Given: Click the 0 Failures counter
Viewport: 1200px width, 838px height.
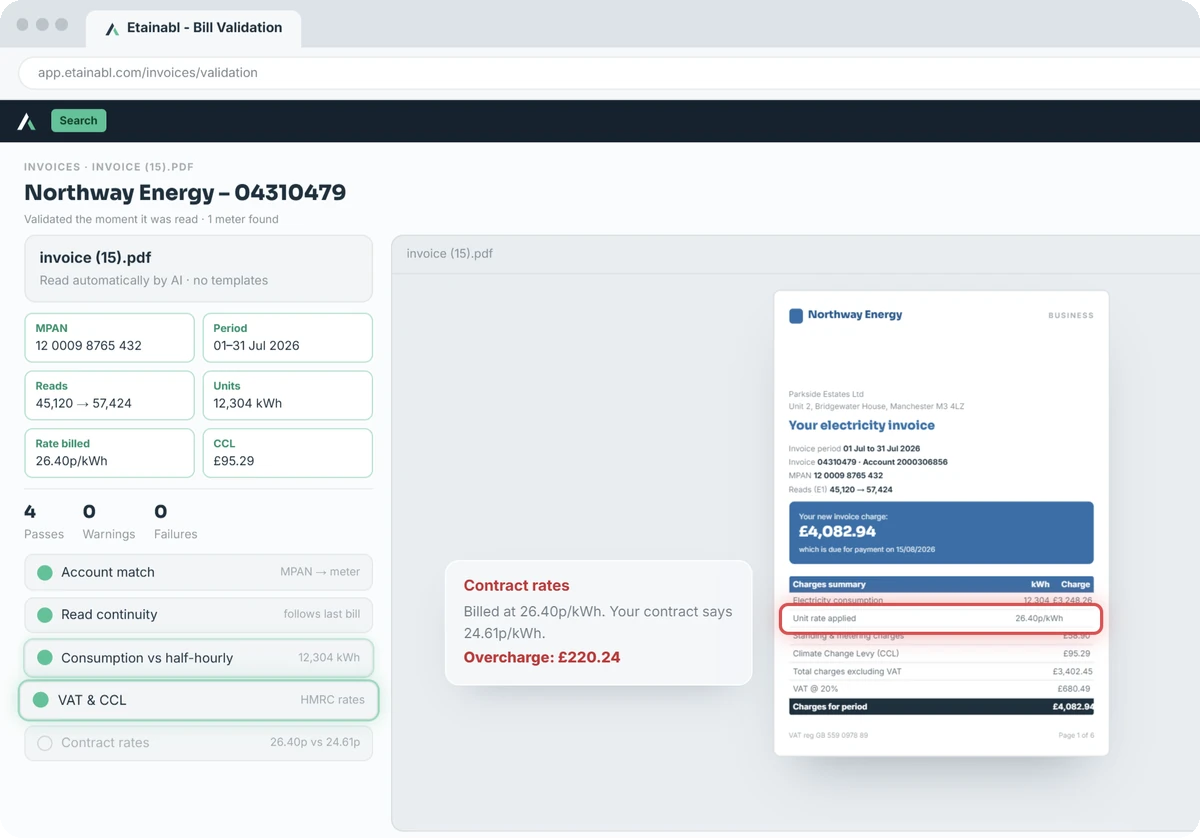Looking at the screenshot, I should click(175, 522).
